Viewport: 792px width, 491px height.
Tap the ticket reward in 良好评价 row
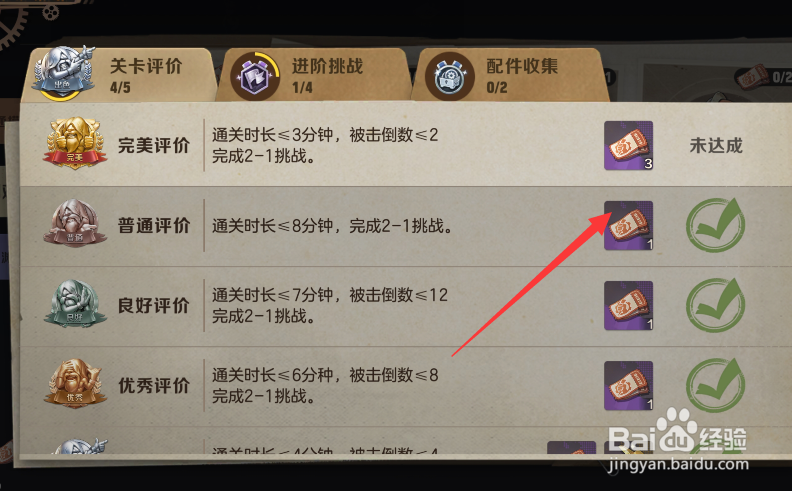pyautogui.click(x=628, y=306)
